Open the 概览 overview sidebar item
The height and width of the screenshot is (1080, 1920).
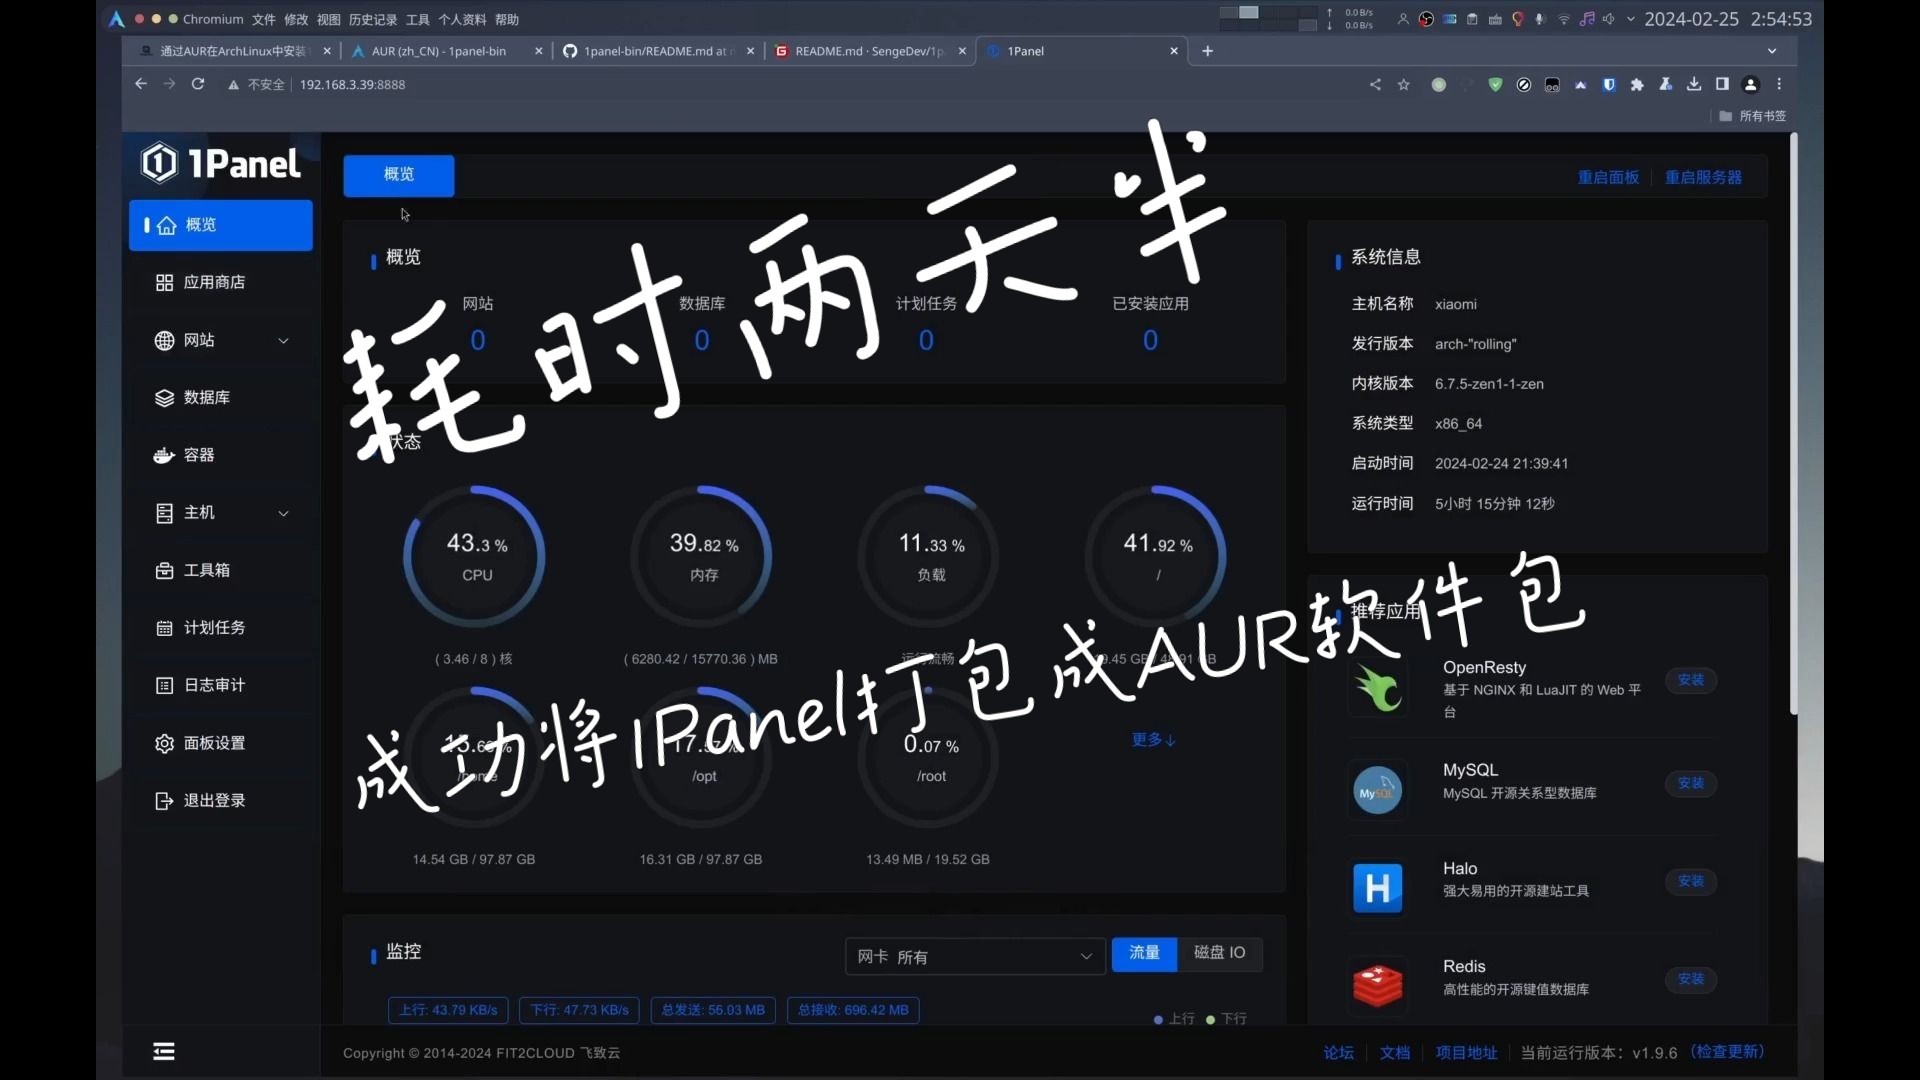(220, 225)
